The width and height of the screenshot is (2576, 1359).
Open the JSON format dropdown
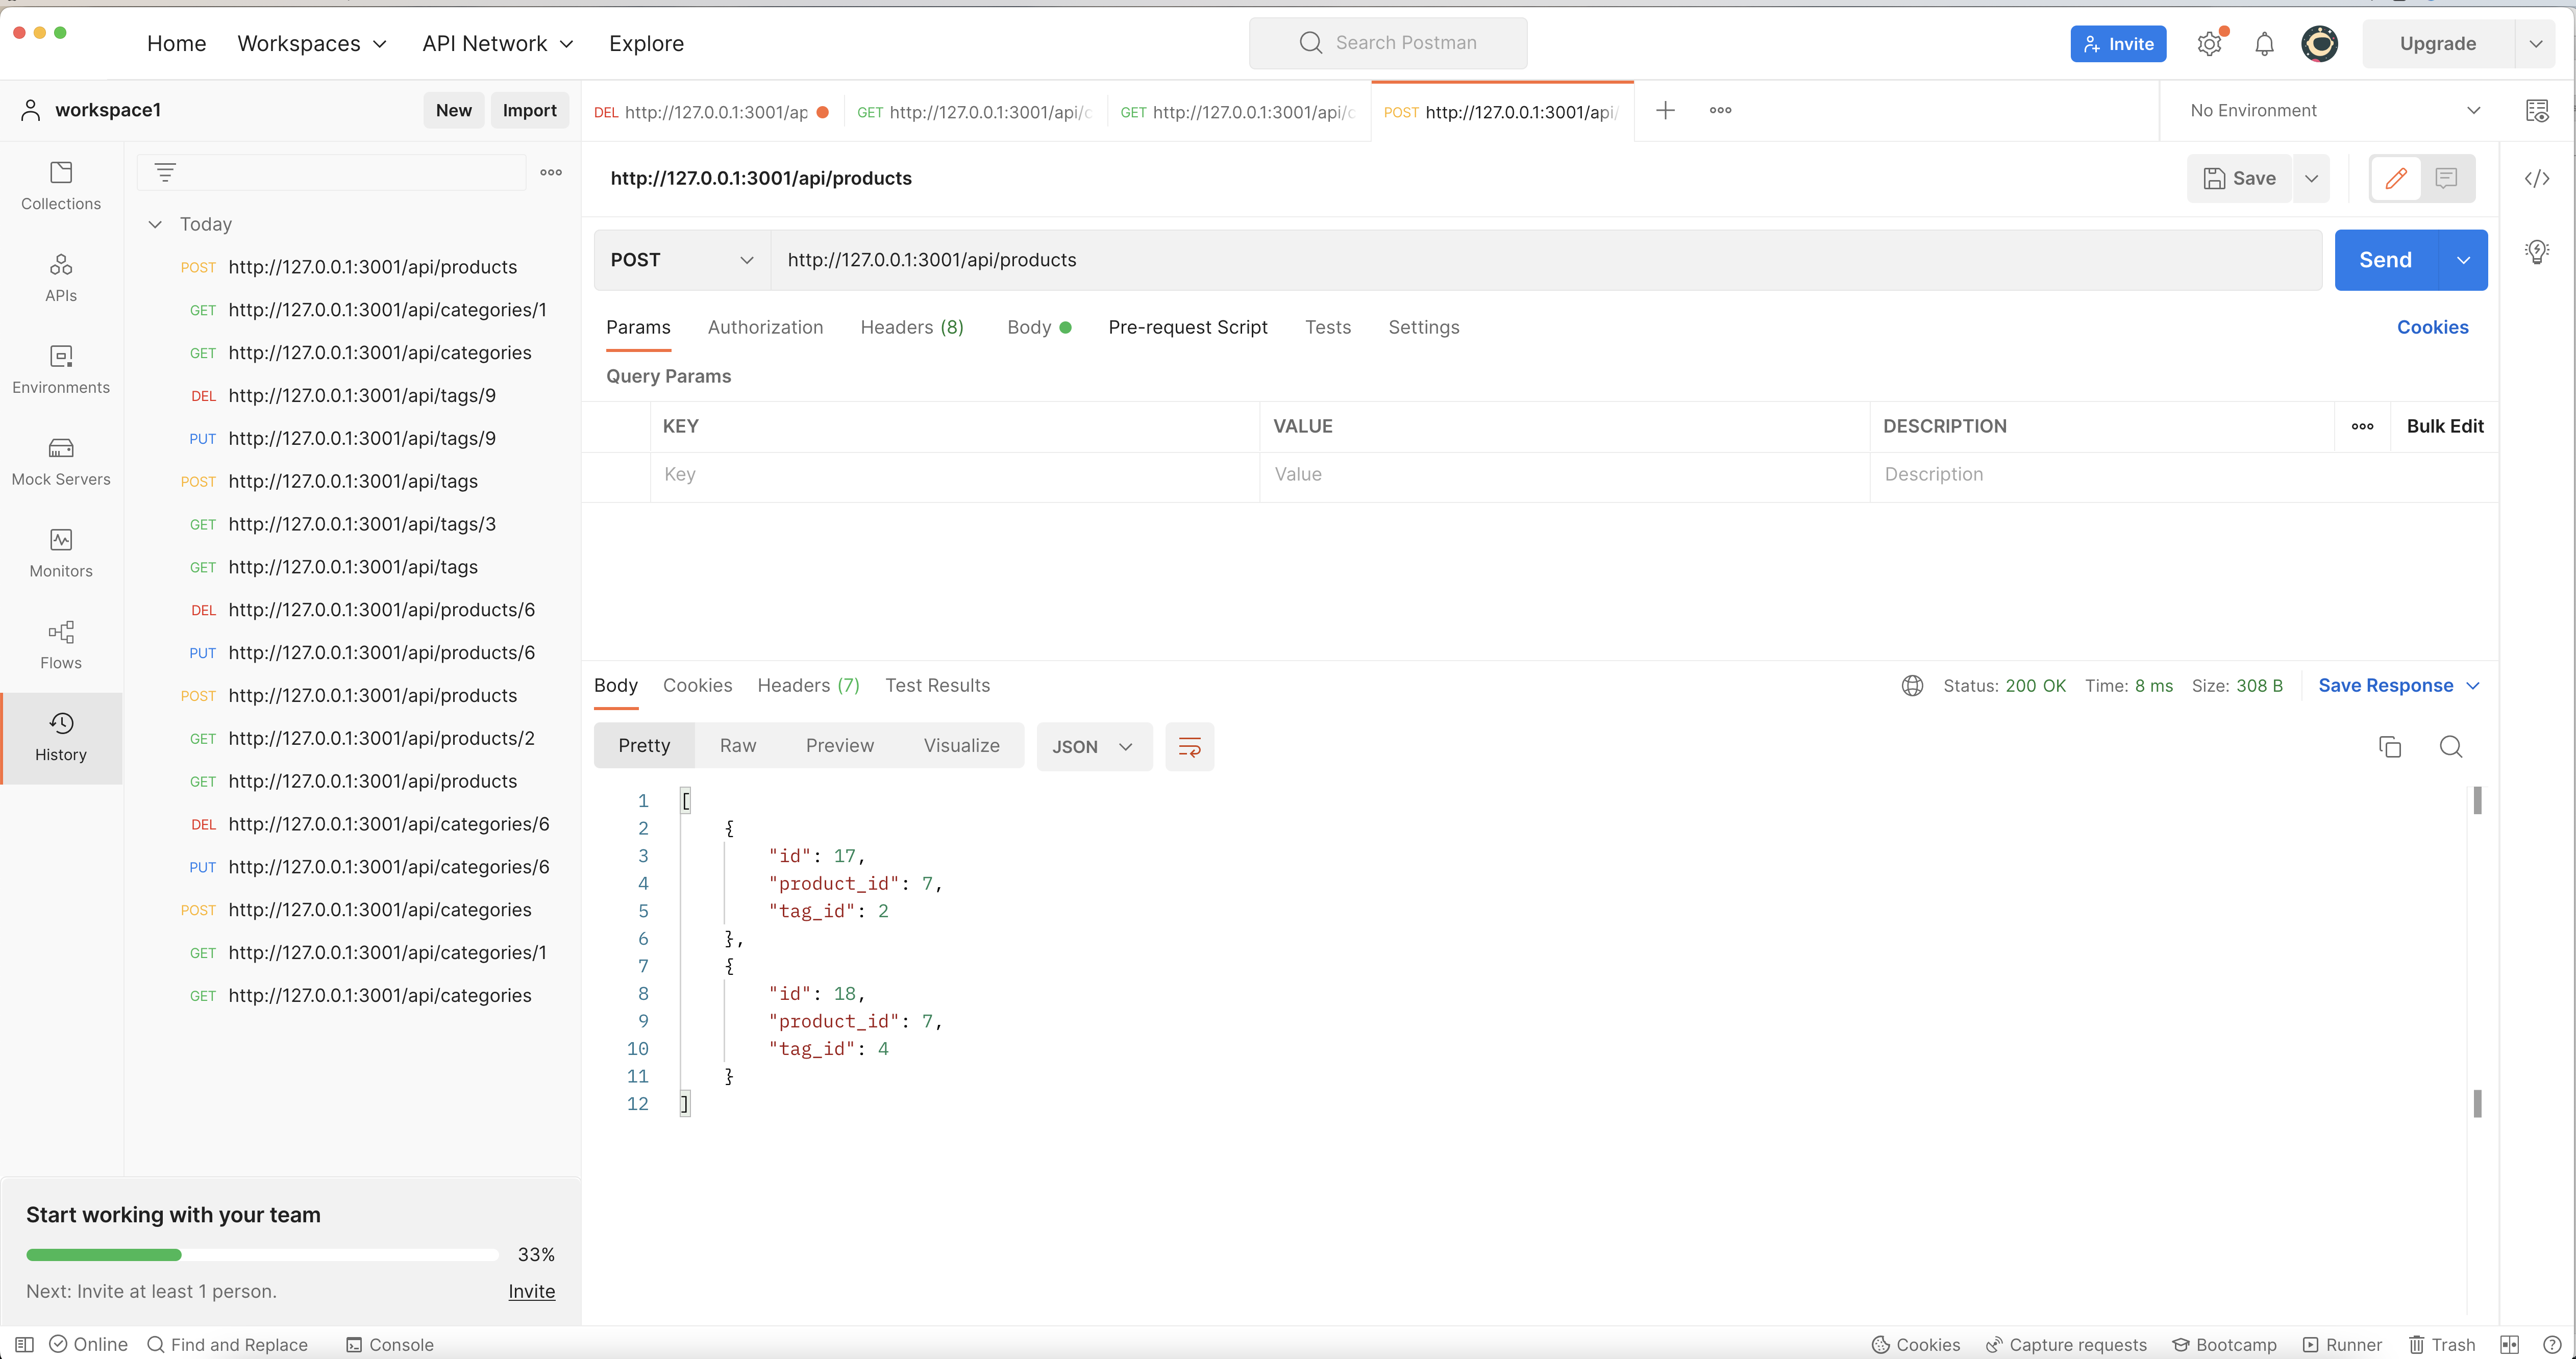[1094, 747]
